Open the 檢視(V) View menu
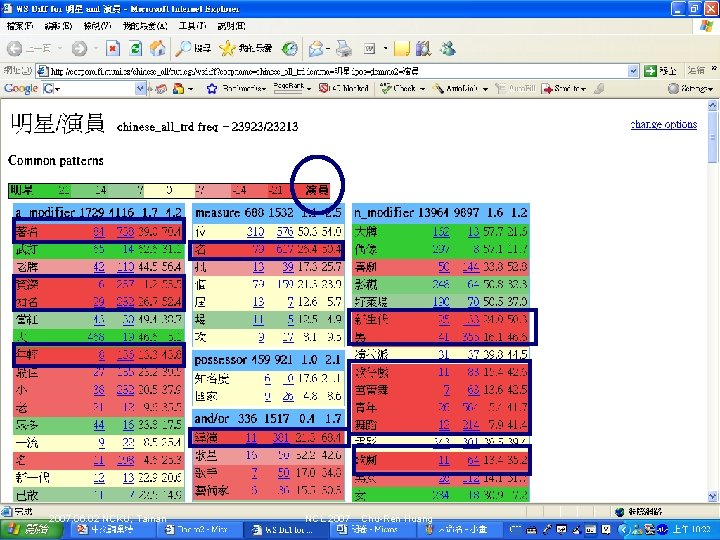 click(x=97, y=26)
